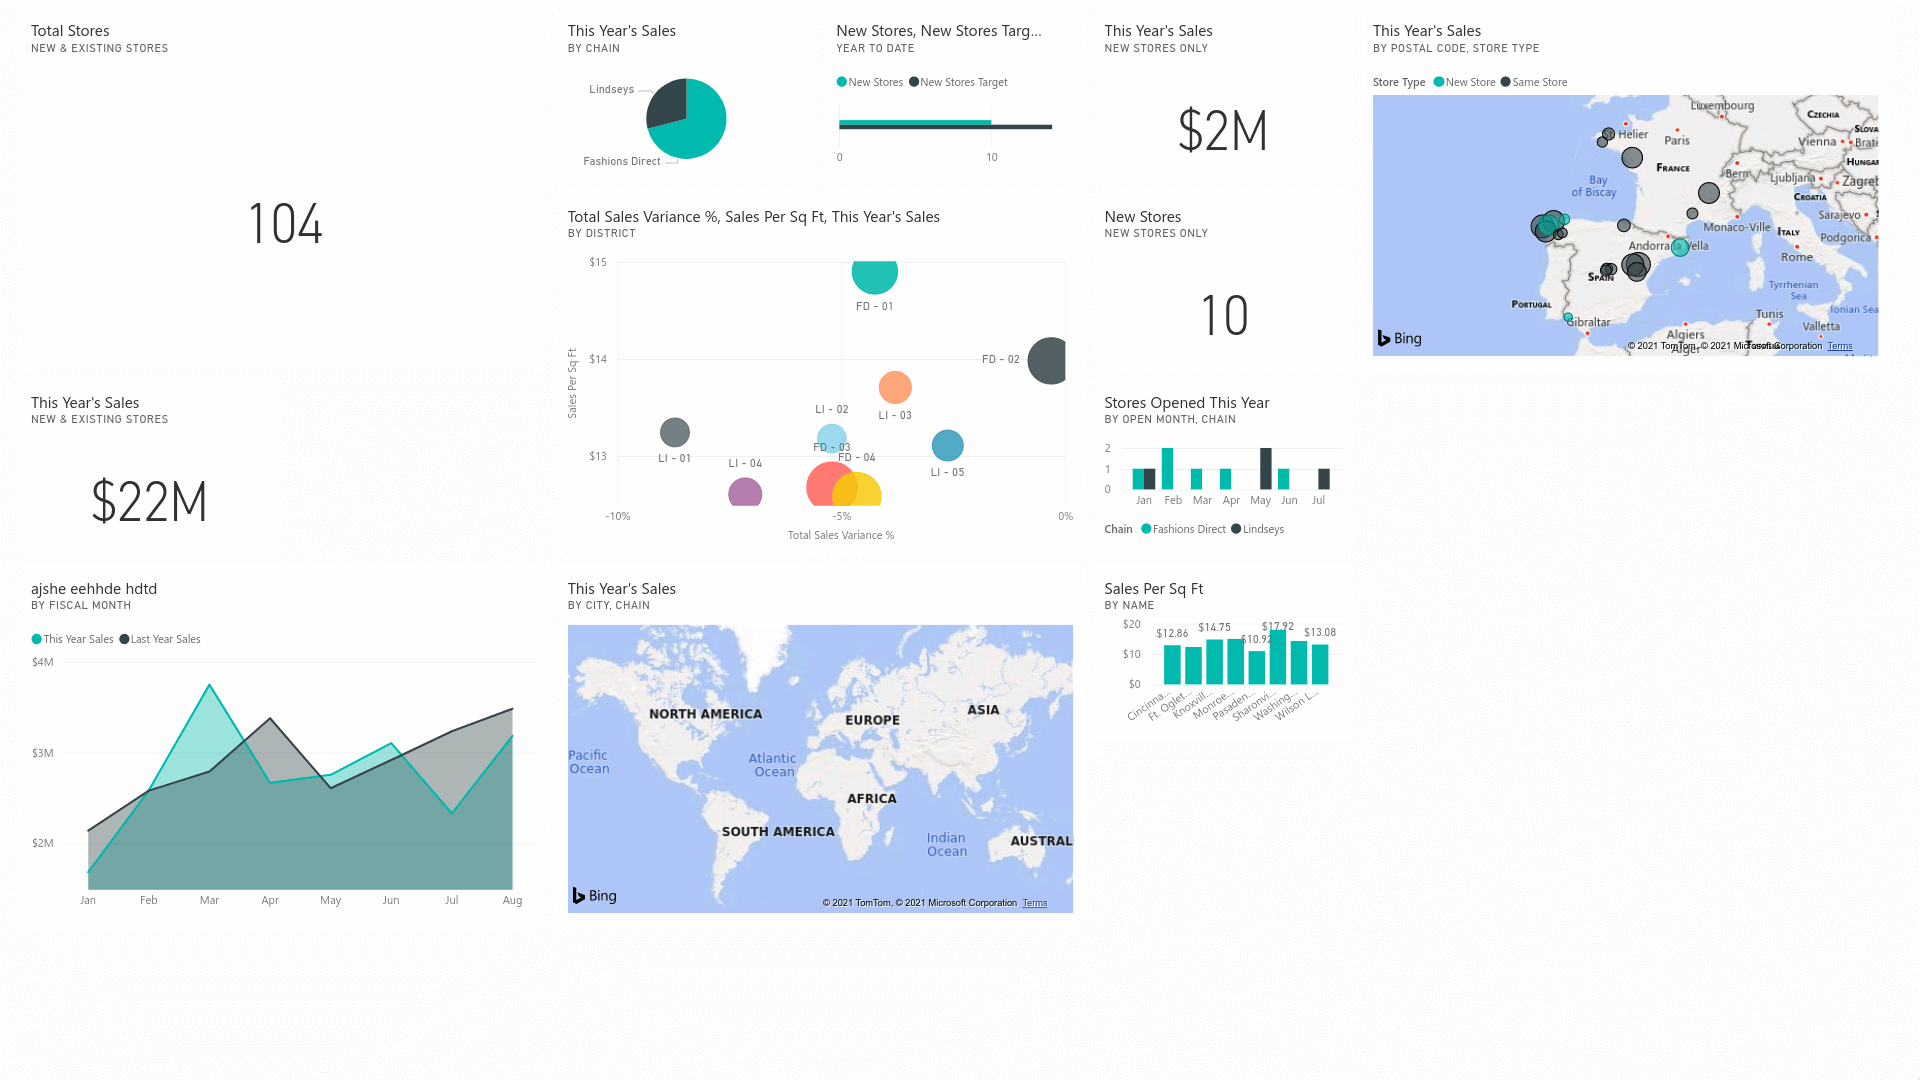The image size is (1920, 1080).
Task: Open the Terms link on the postal code map
Action: (1839, 345)
